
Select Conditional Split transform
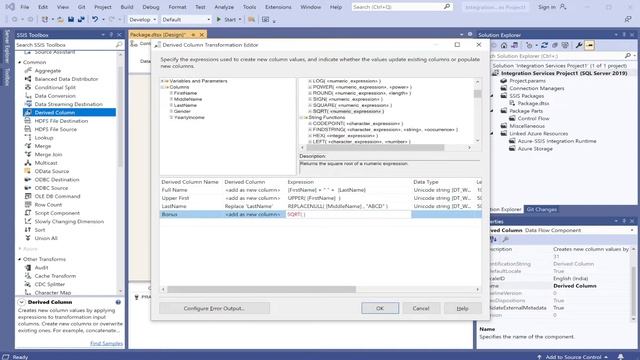[x=55, y=87]
